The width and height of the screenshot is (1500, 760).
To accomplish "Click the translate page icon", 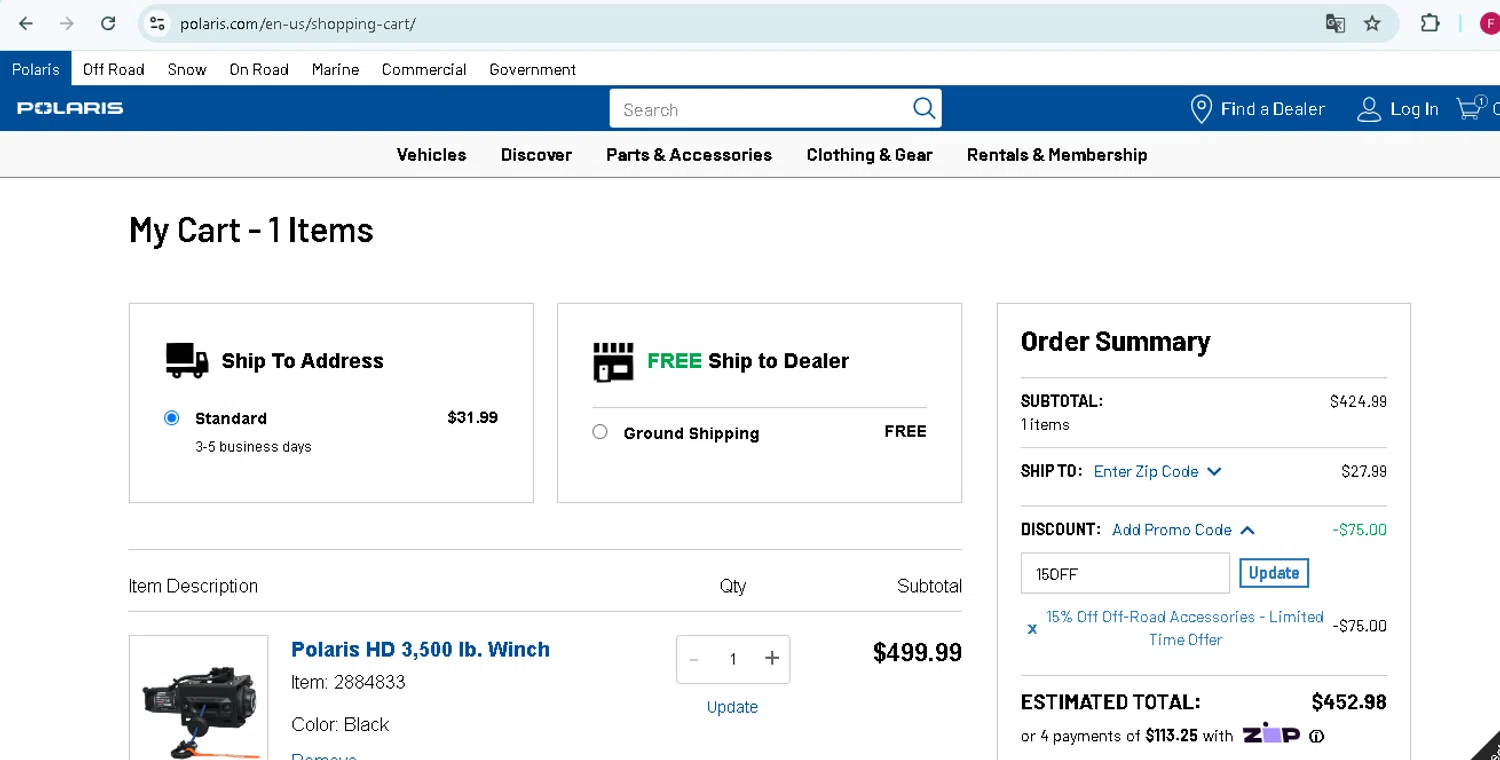I will (1335, 23).
